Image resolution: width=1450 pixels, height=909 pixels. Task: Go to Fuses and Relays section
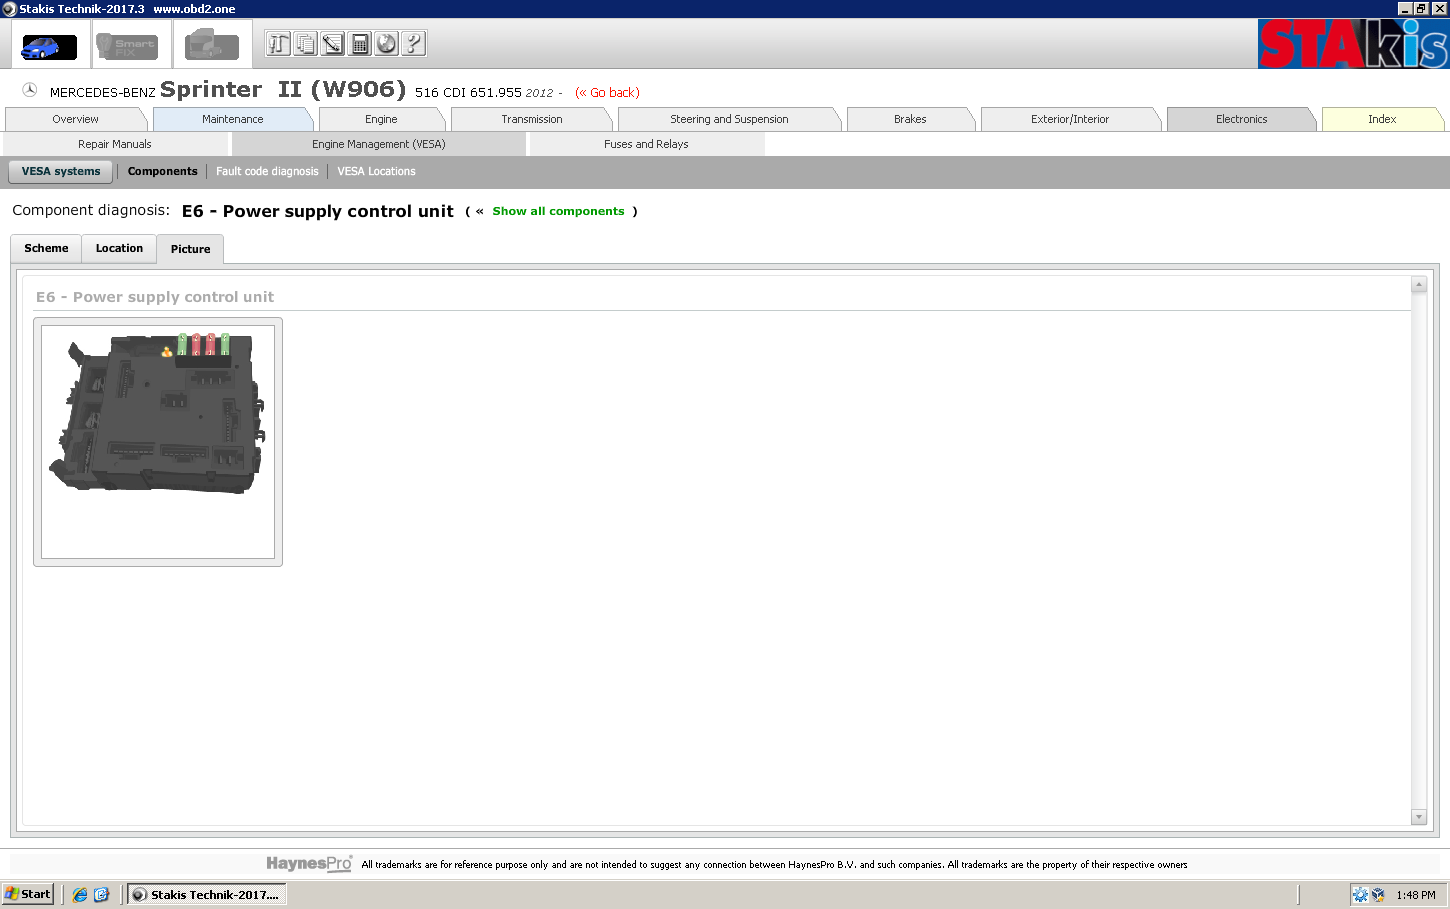646,144
